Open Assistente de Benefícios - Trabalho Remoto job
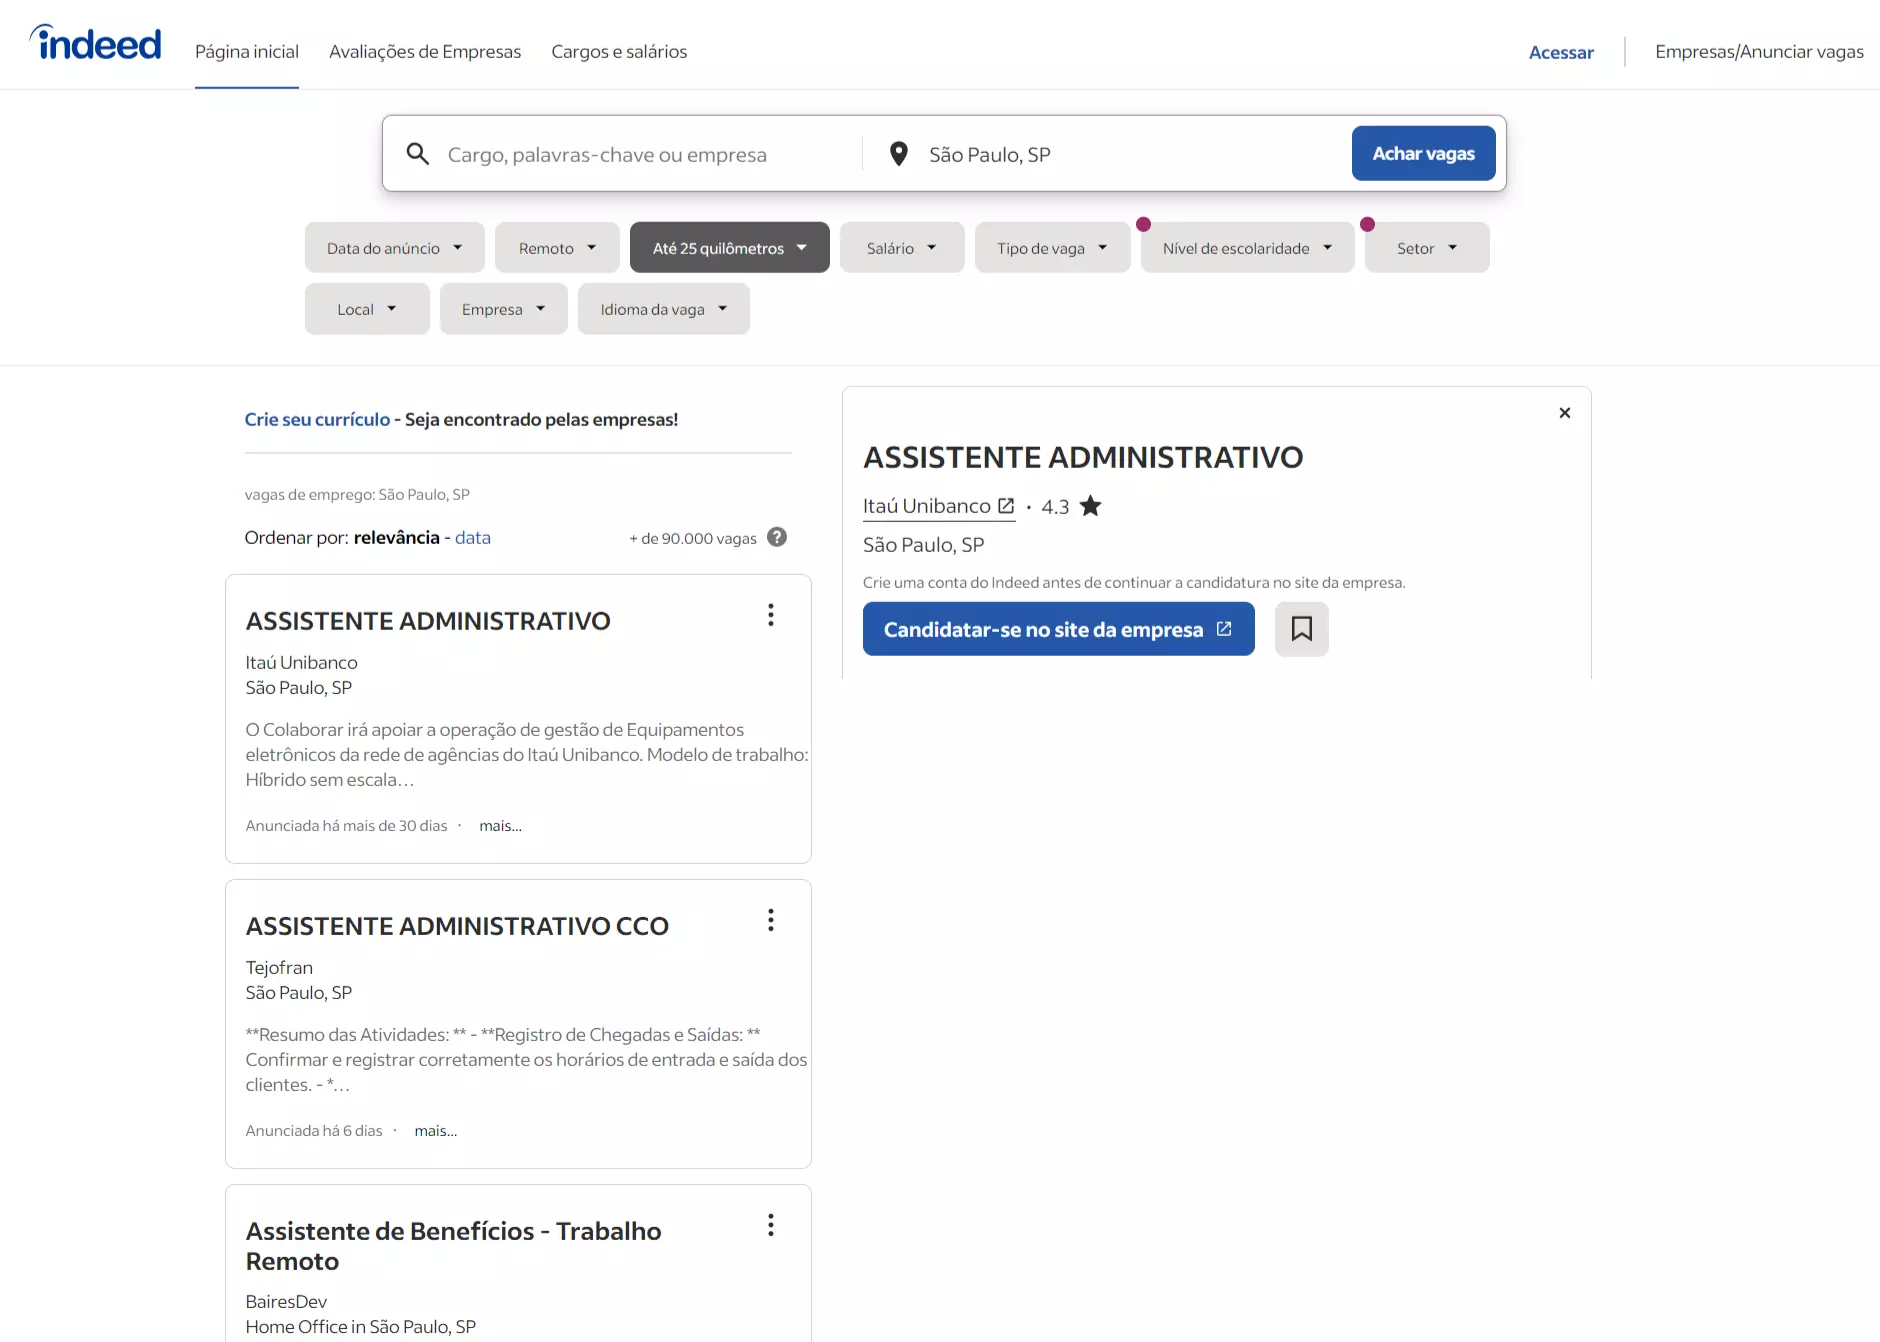The height and width of the screenshot is (1342, 1880). tap(453, 1246)
